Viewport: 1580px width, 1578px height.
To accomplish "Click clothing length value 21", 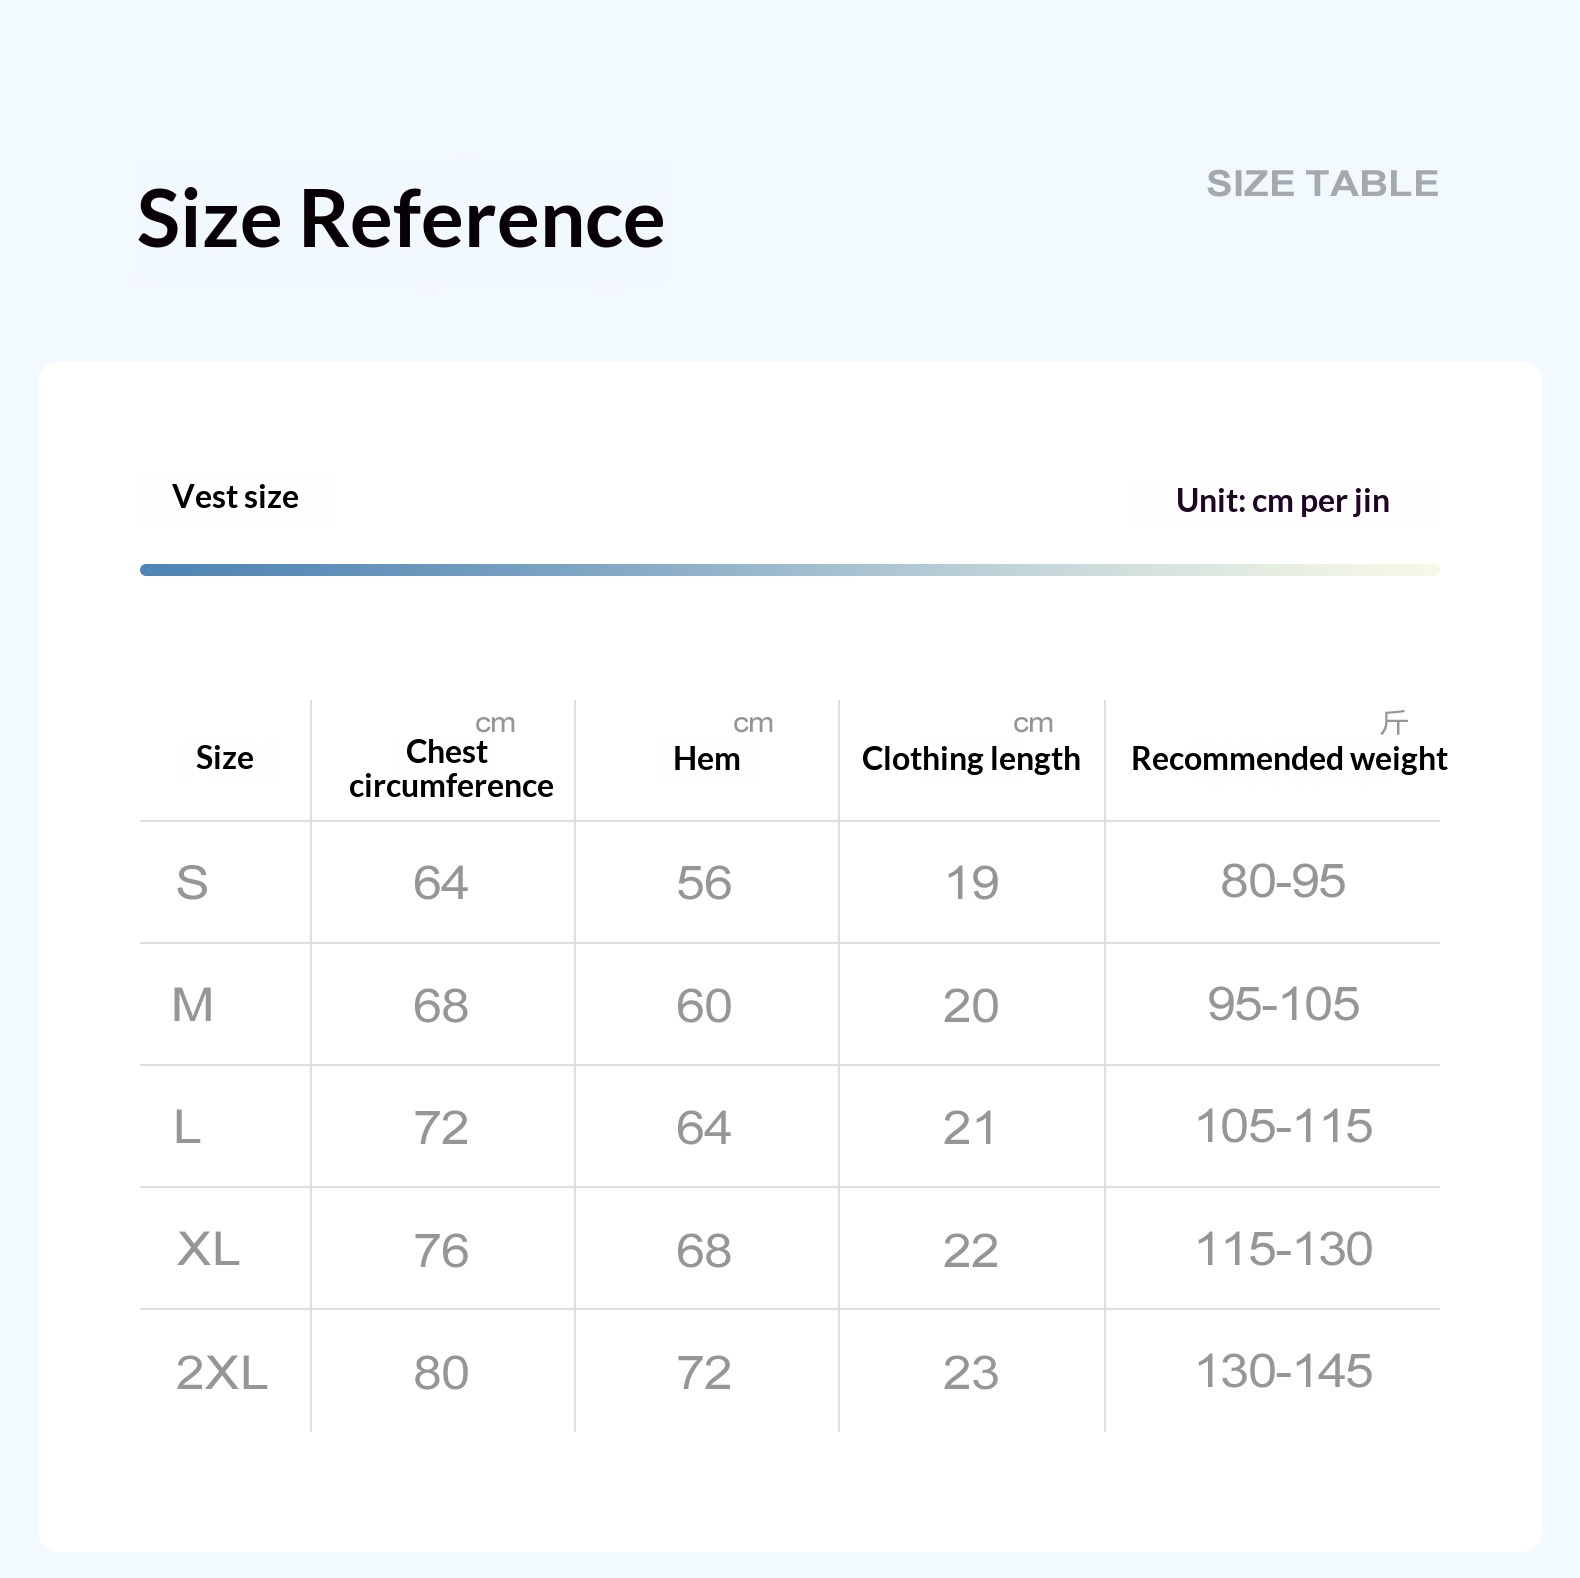I will tap(970, 1129).
